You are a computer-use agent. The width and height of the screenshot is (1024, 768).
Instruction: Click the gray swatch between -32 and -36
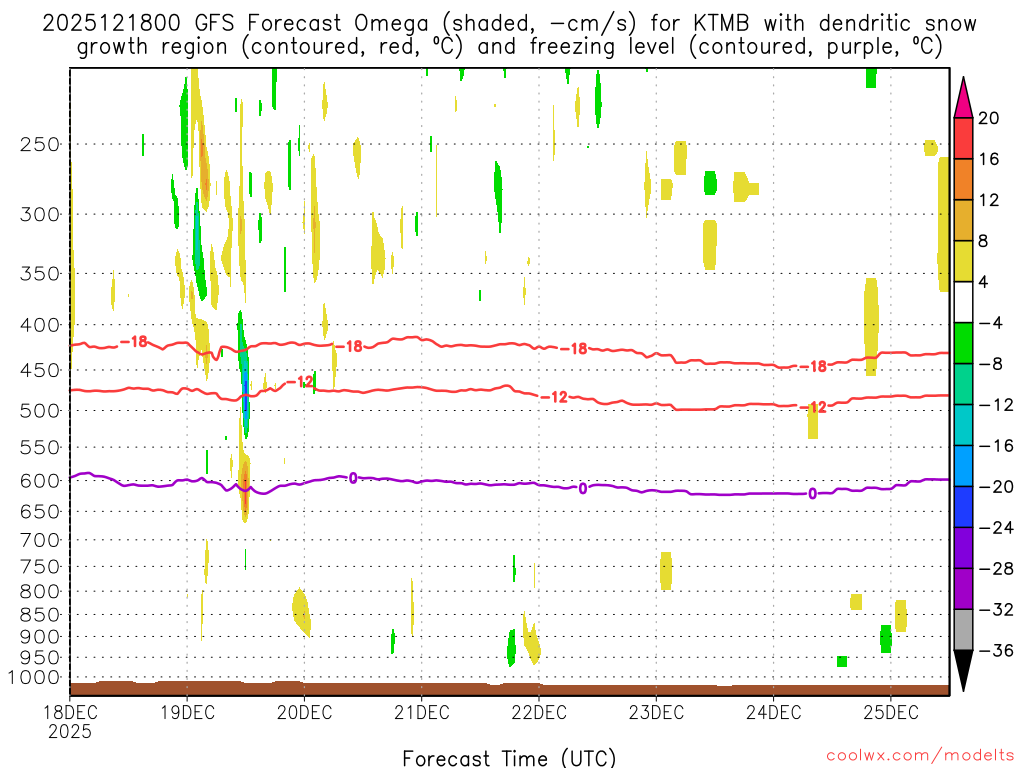pos(963,630)
